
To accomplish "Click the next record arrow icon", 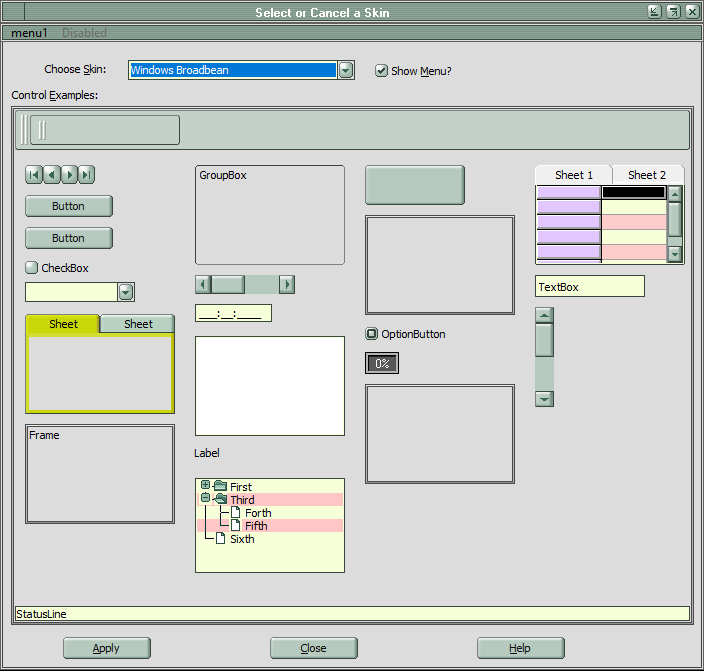I will point(69,175).
